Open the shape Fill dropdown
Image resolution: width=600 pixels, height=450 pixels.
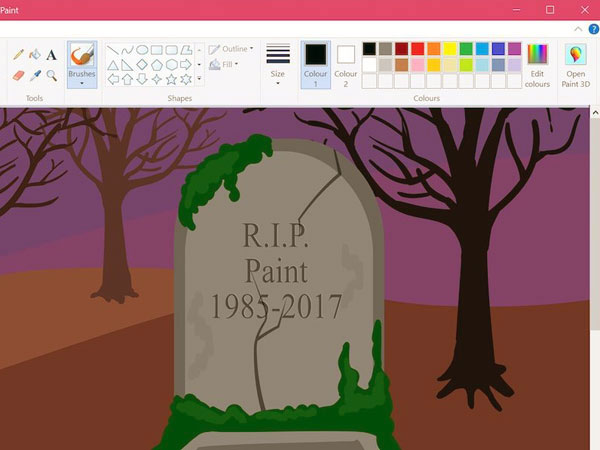pyautogui.click(x=224, y=64)
